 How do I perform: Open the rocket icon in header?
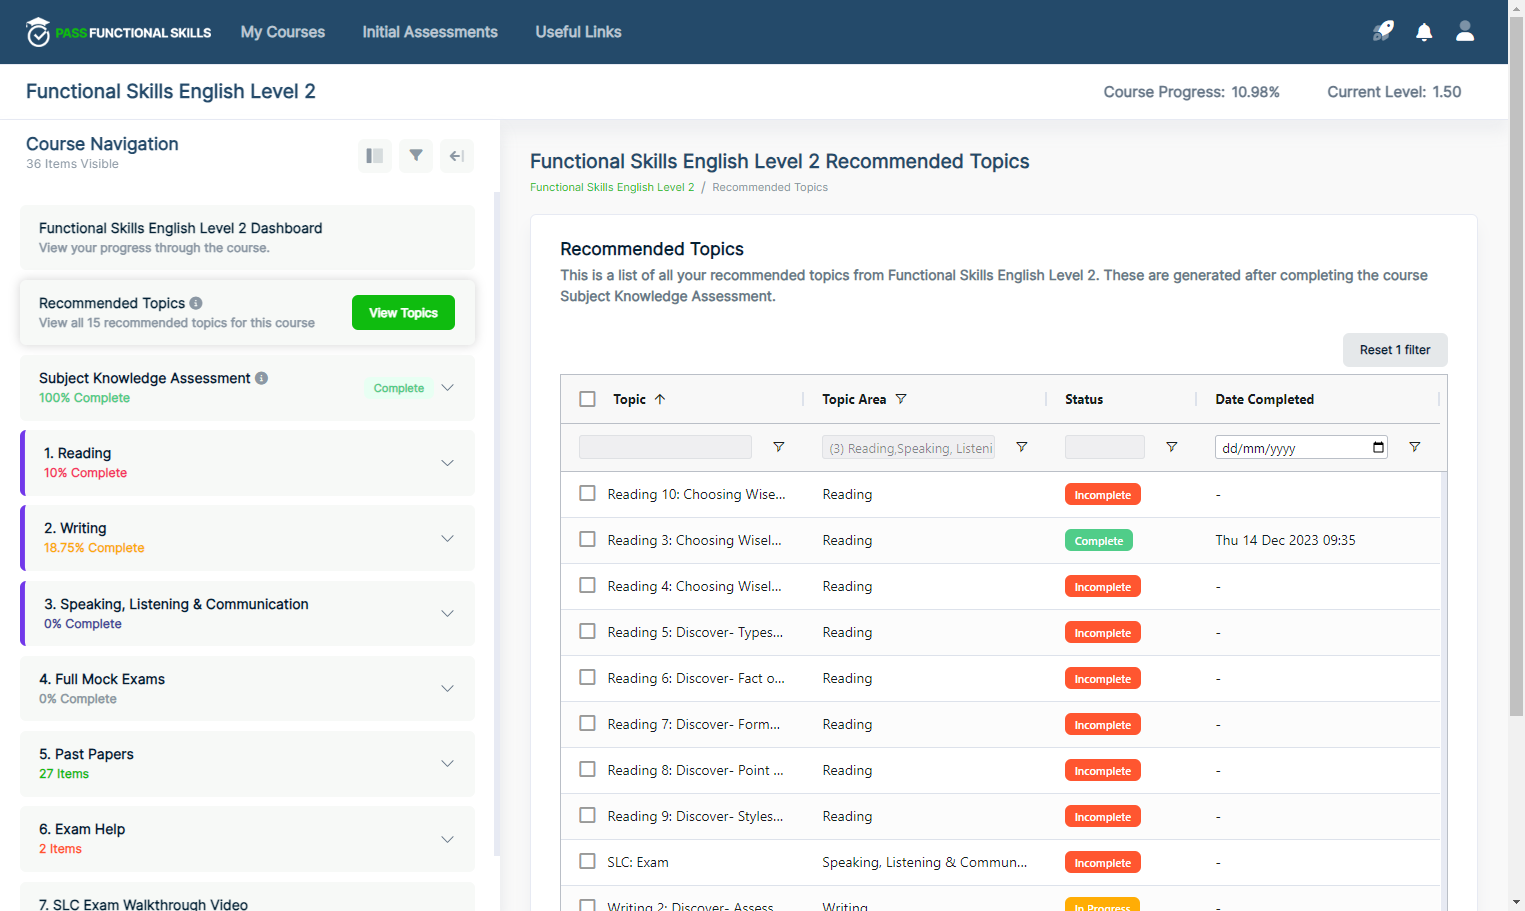(1383, 31)
